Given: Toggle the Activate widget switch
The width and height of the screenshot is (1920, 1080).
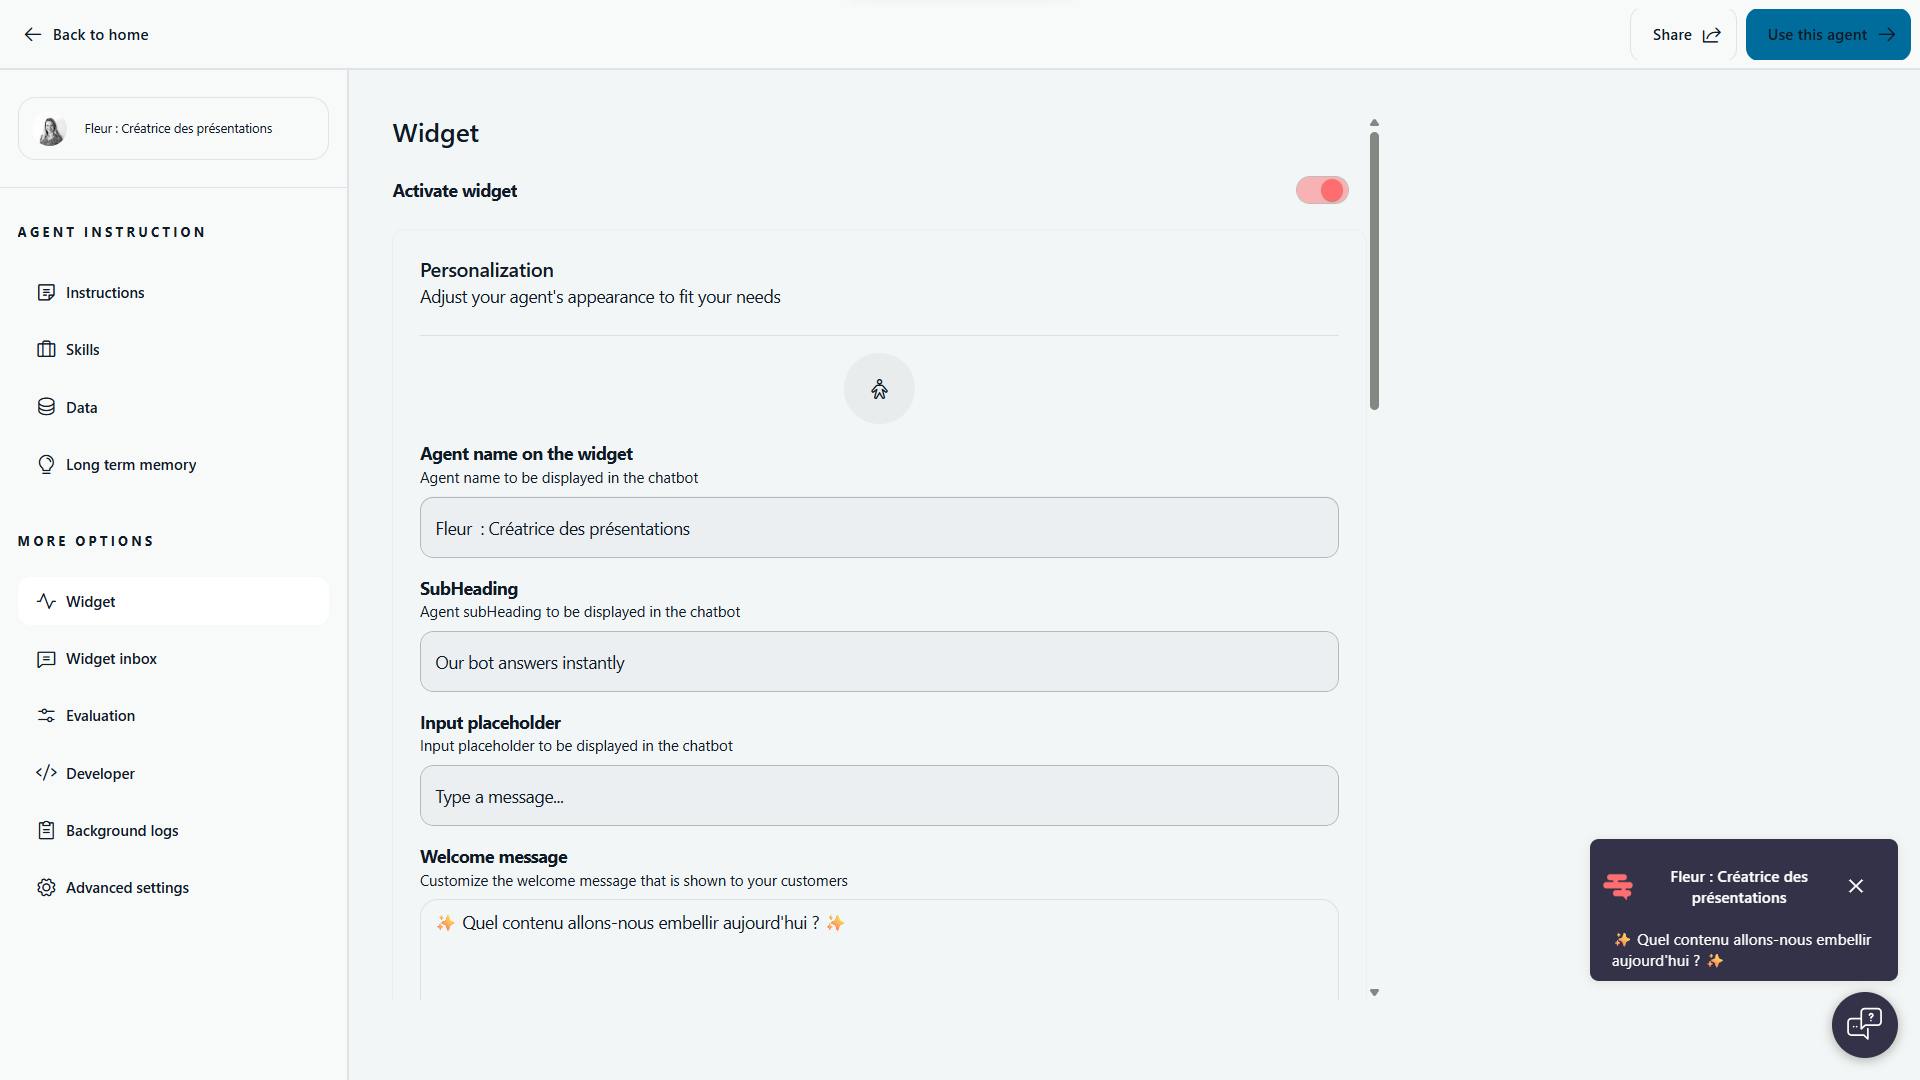Looking at the screenshot, I should pyautogui.click(x=1321, y=191).
